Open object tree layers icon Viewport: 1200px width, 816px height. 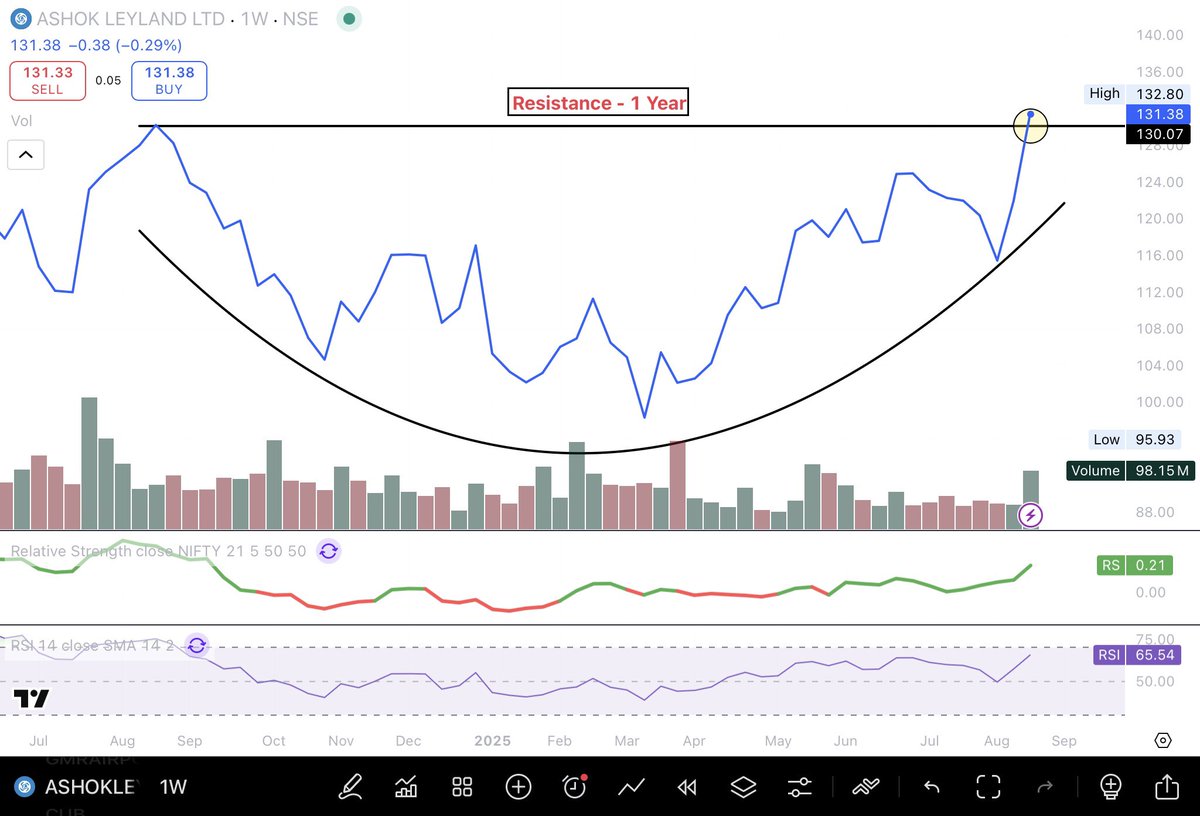pos(743,786)
